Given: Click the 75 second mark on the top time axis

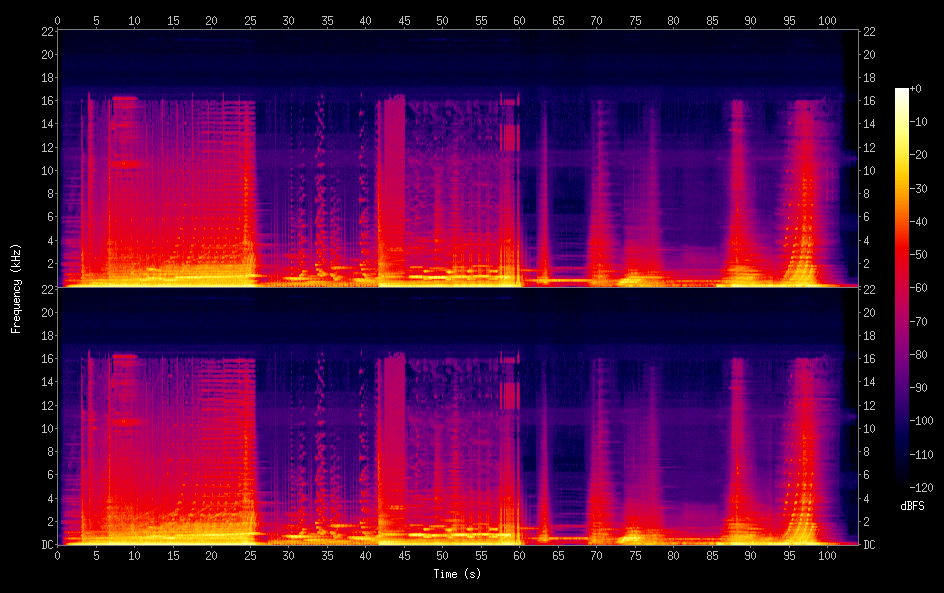Looking at the screenshot, I should [x=635, y=19].
